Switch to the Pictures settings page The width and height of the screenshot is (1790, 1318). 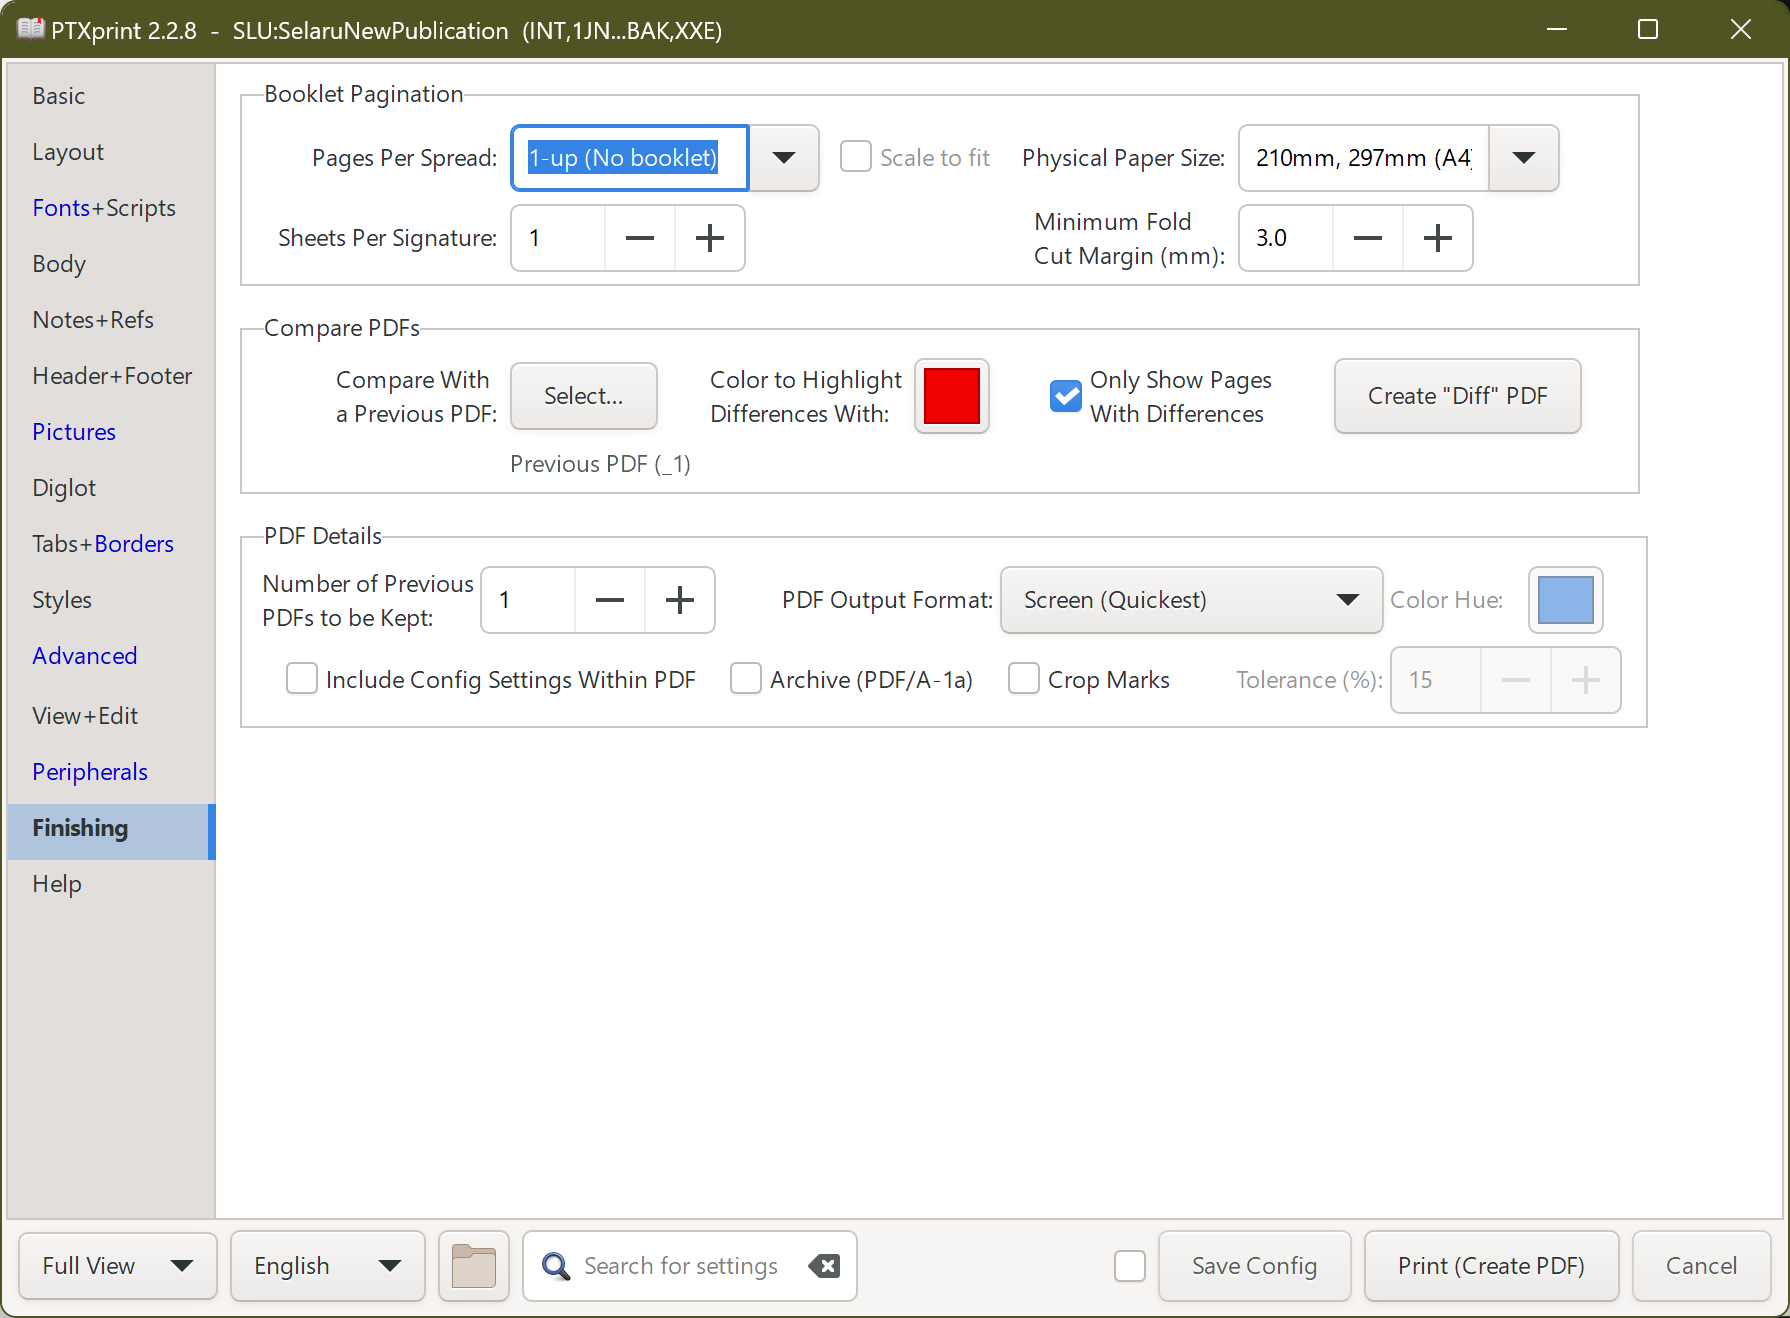click(x=74, y=431)
